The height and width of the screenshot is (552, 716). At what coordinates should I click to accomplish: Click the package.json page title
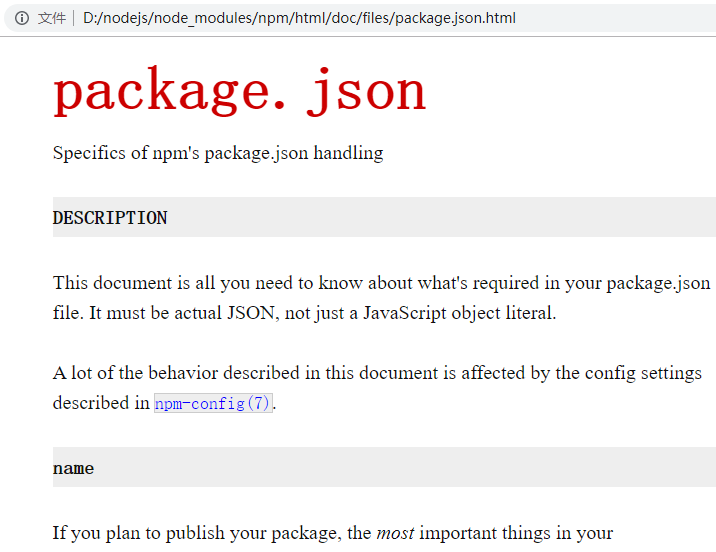pos(240,92)
